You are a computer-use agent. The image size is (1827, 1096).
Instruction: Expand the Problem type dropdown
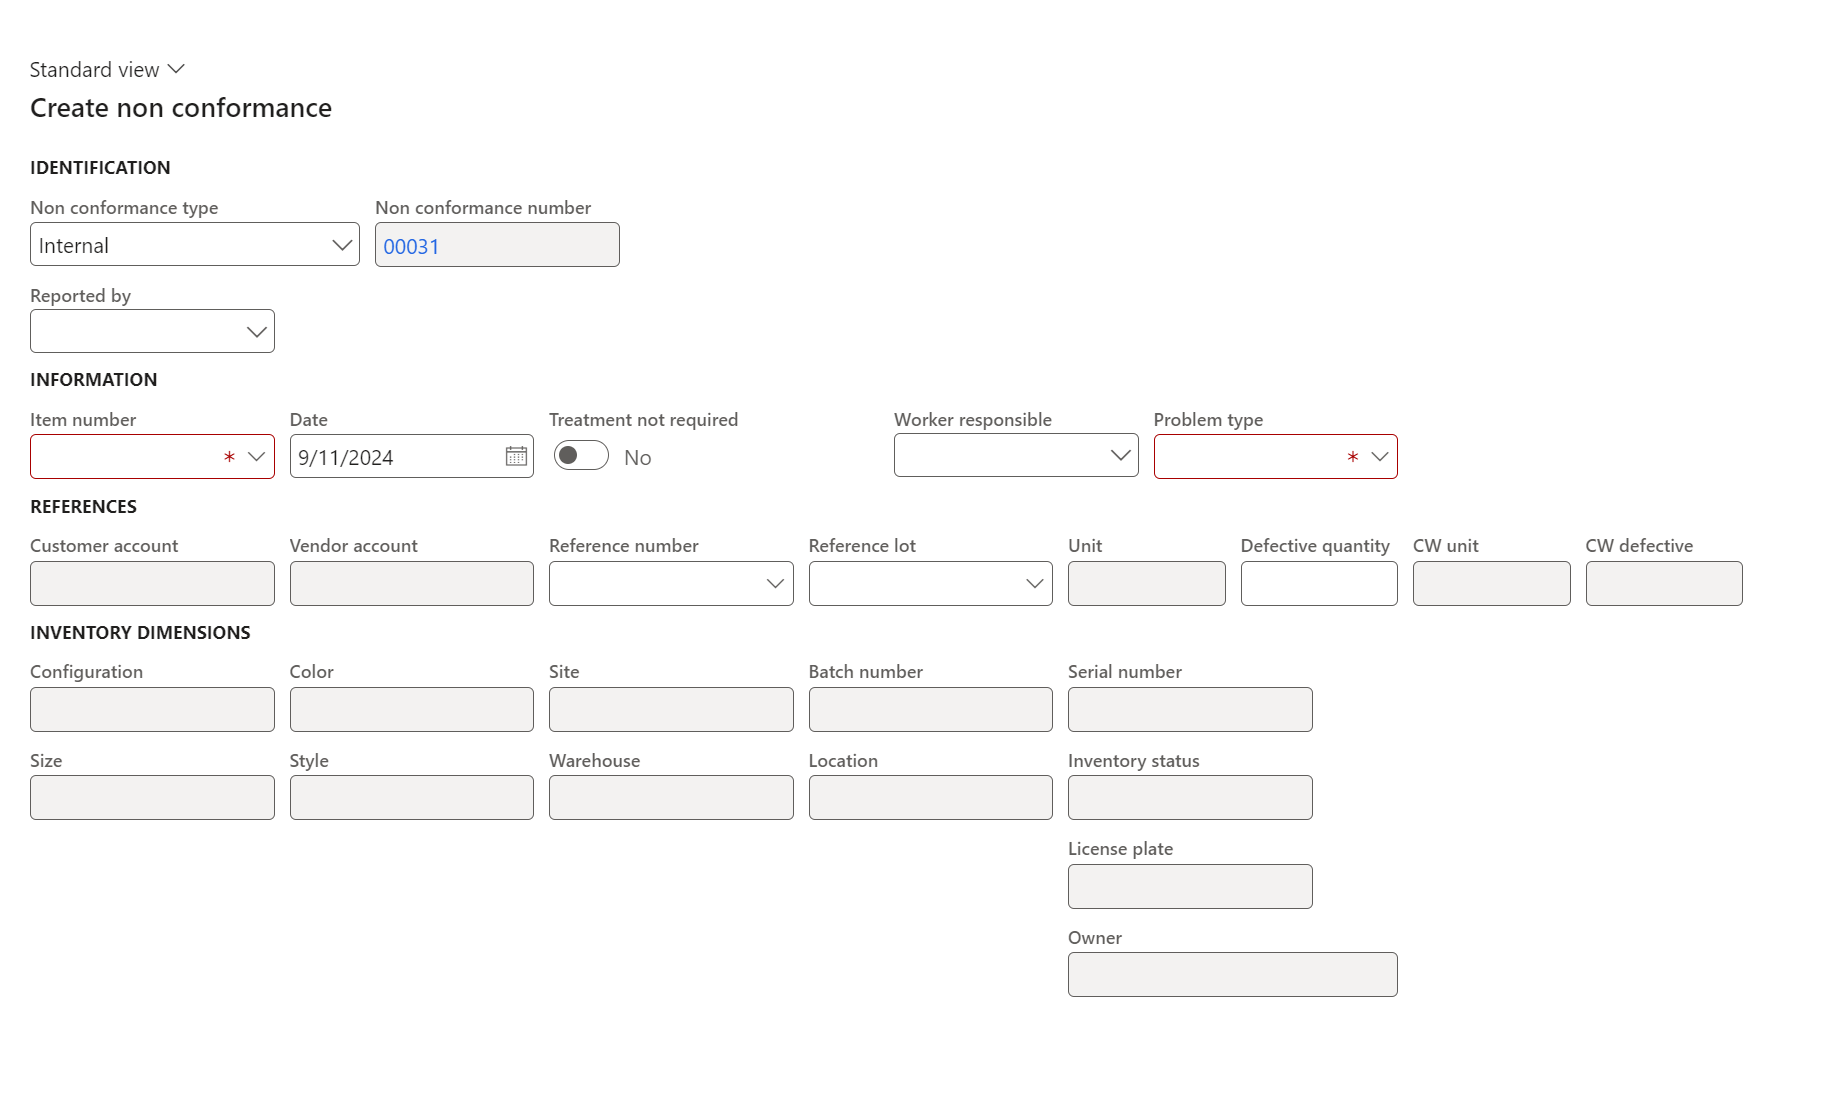tap(1379, 457)
